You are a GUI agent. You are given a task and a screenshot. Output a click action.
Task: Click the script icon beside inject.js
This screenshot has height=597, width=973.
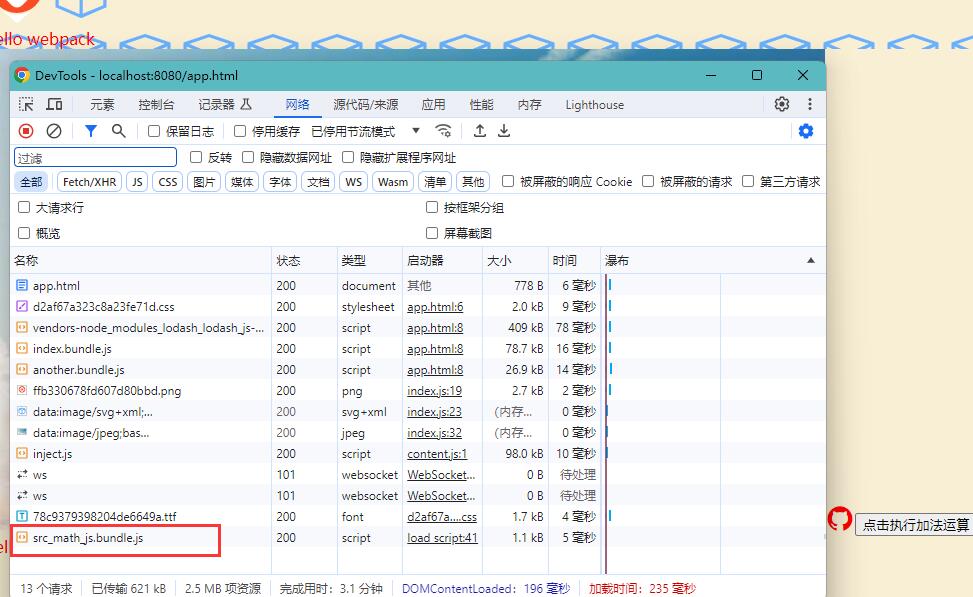click(x=22, y=454)
